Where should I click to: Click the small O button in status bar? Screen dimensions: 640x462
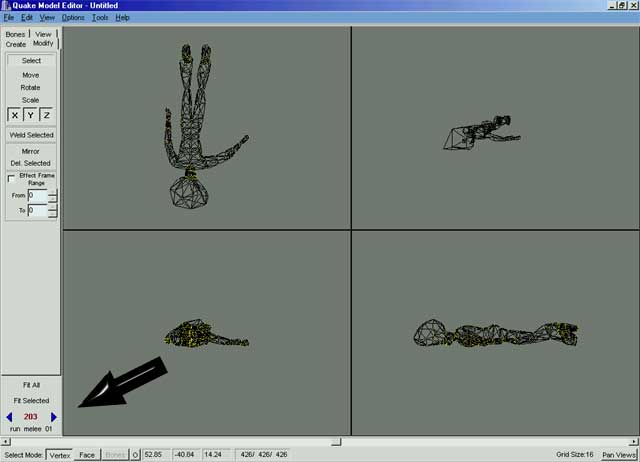point(135,455)
